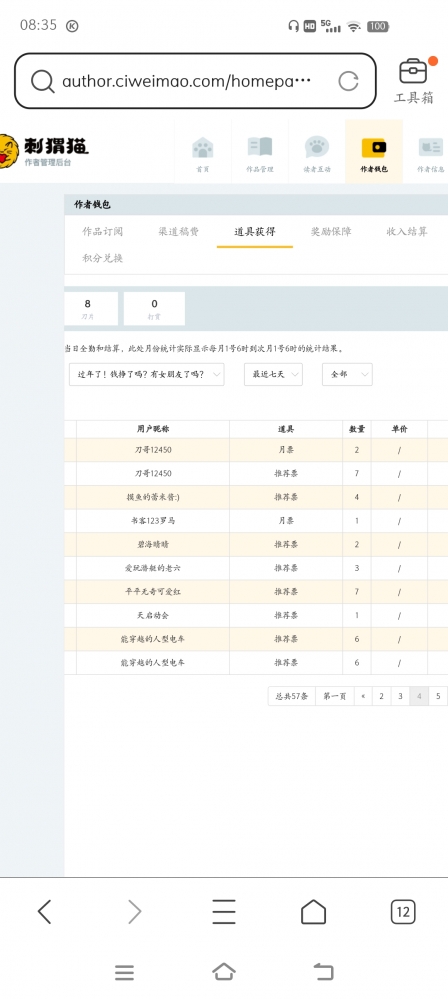Click user 摸鱼的蕾米酱:) row
448x999 pixels.
tap(153, 497)
